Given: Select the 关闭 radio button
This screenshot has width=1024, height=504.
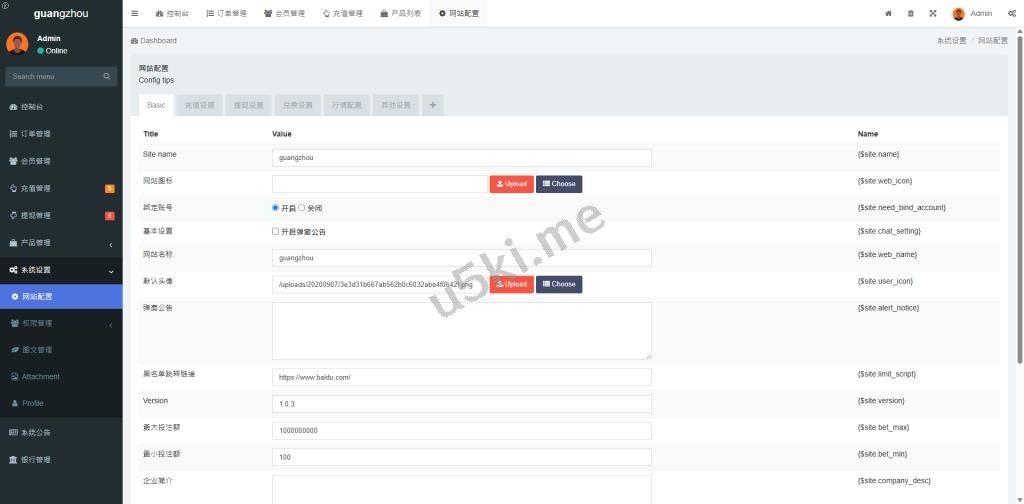Looking at the screenshot, I should tap(302, 208).
